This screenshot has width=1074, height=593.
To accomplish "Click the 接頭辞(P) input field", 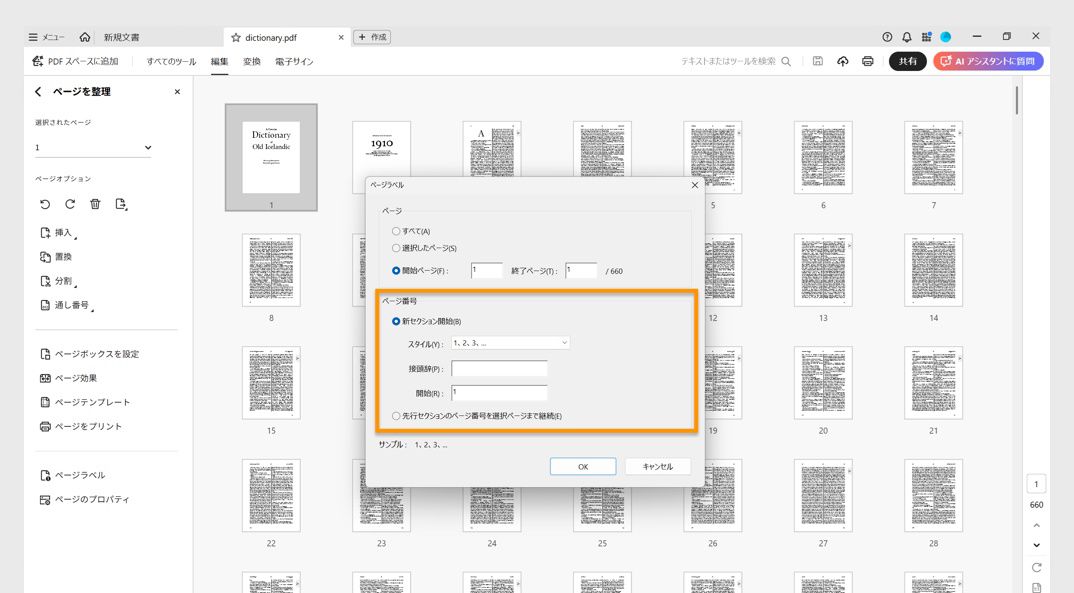I will point(499,368).
